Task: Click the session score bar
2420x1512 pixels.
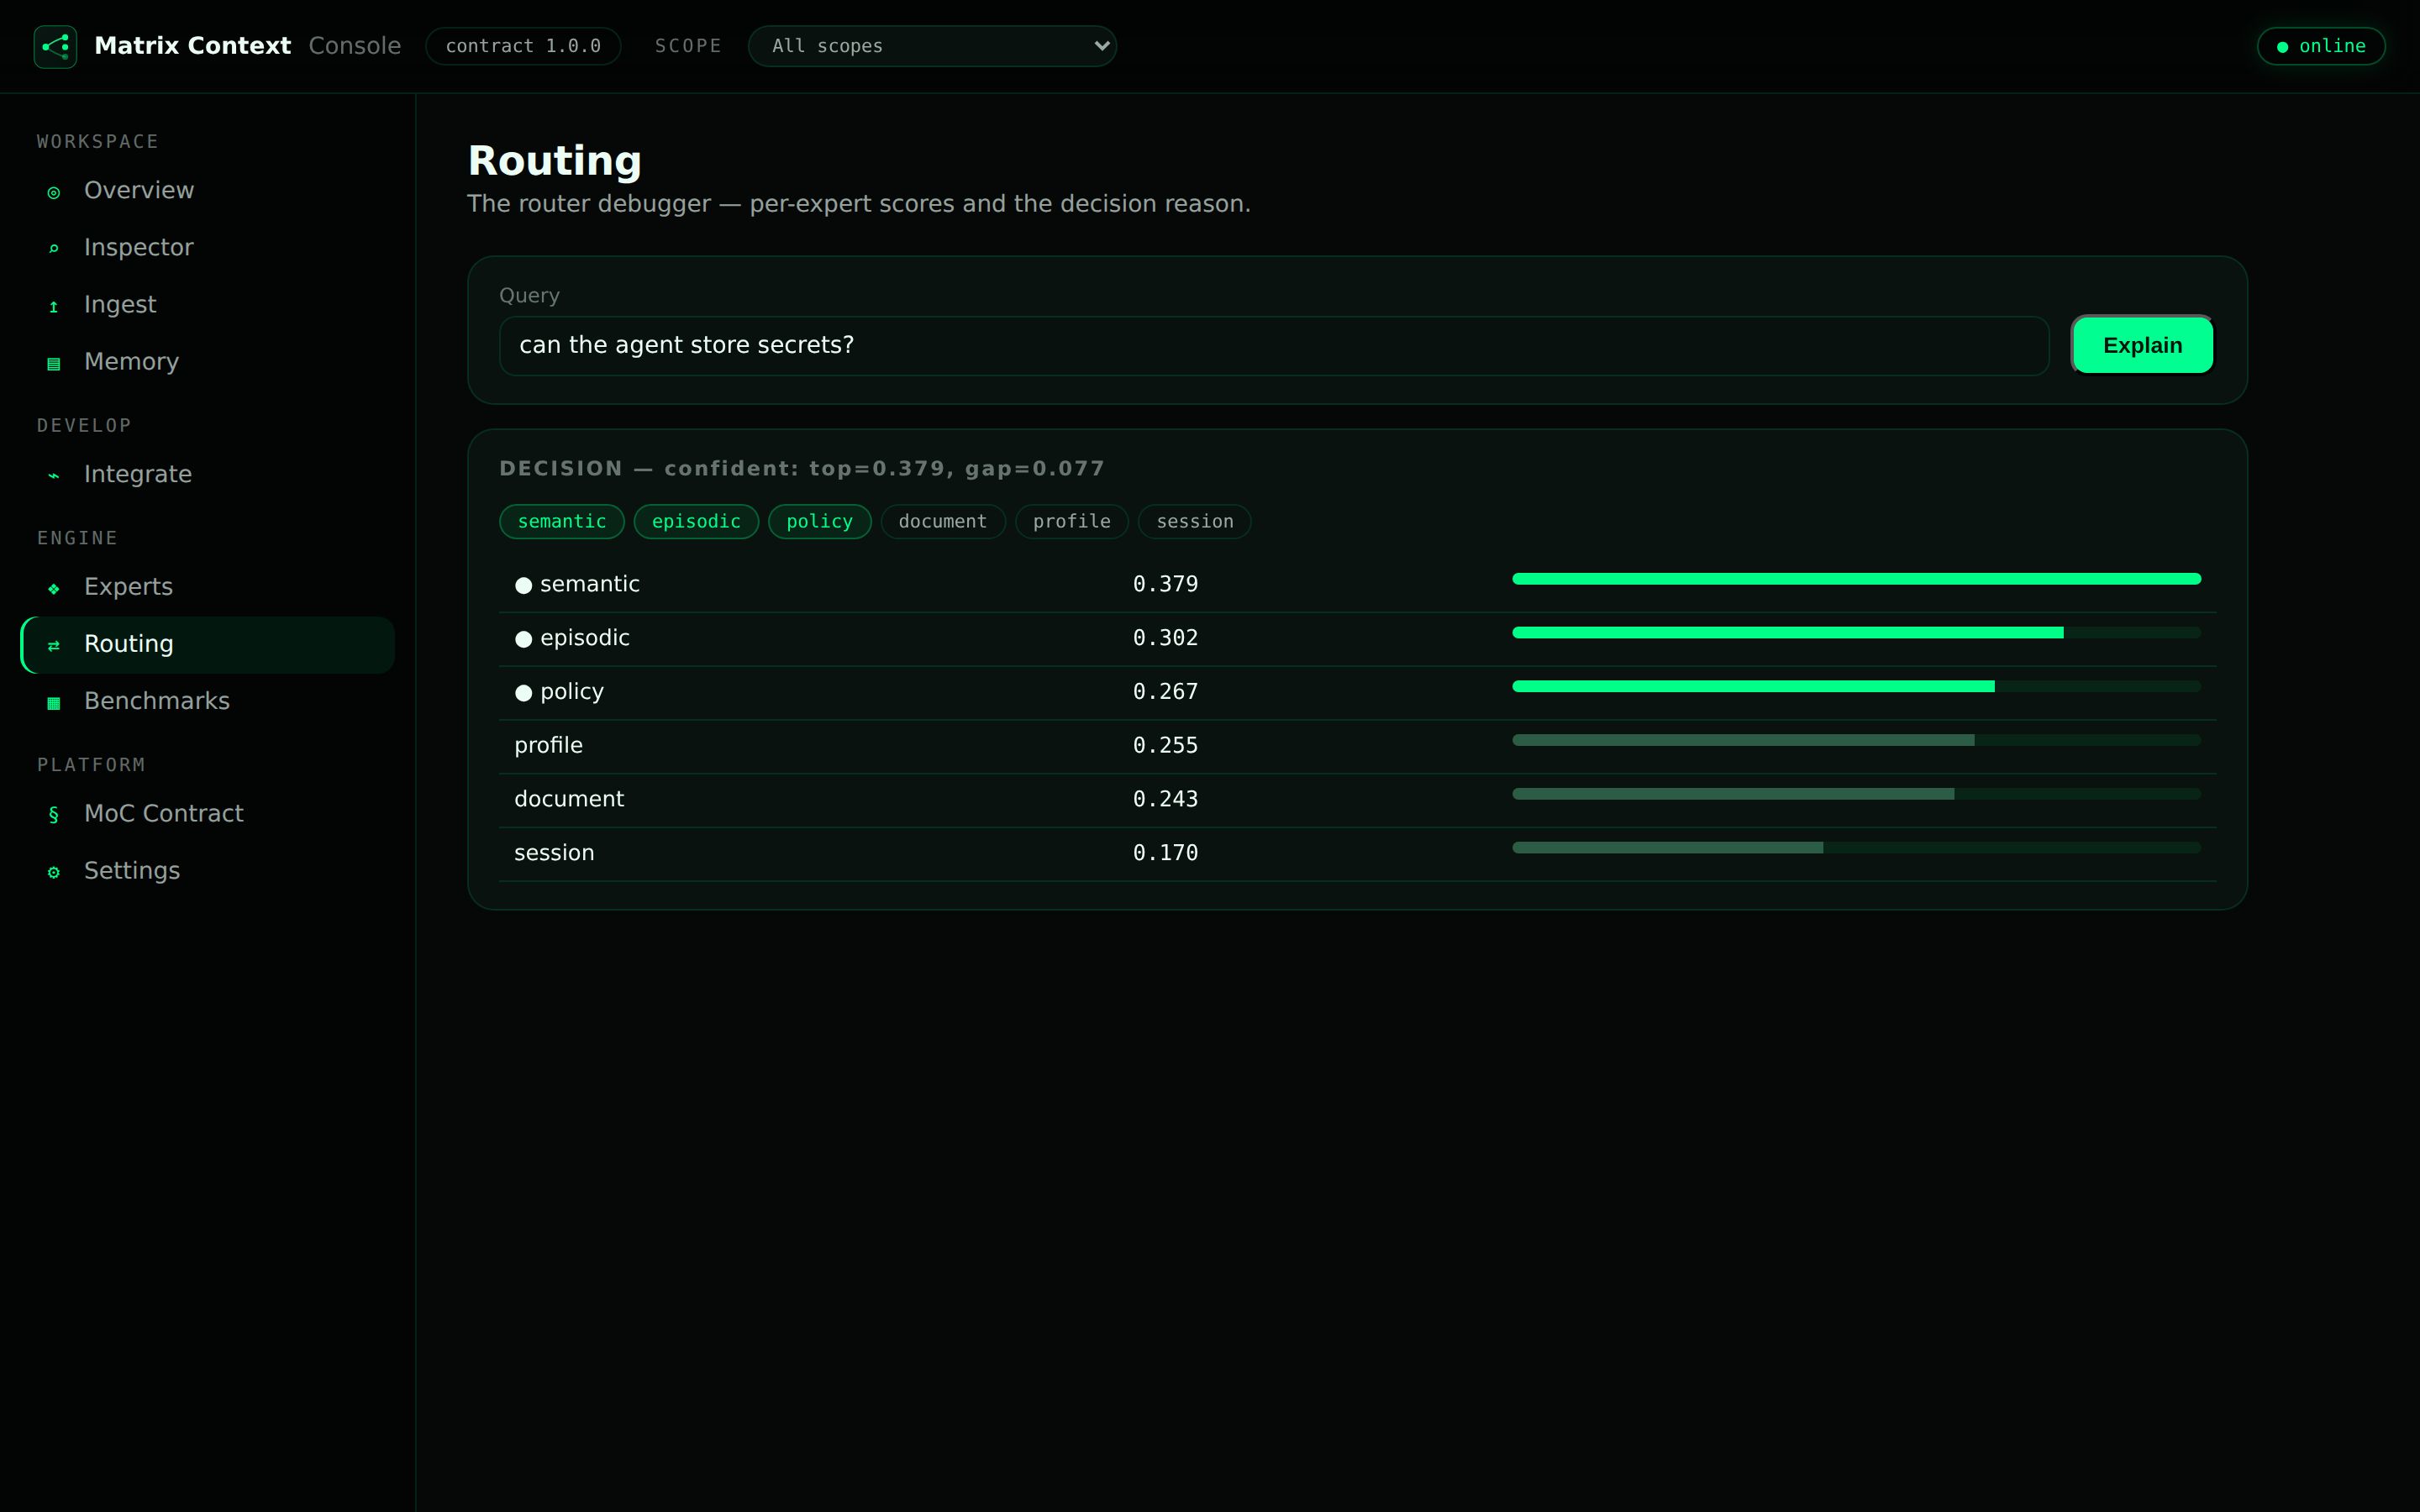Action: (x=1857, y=848)
